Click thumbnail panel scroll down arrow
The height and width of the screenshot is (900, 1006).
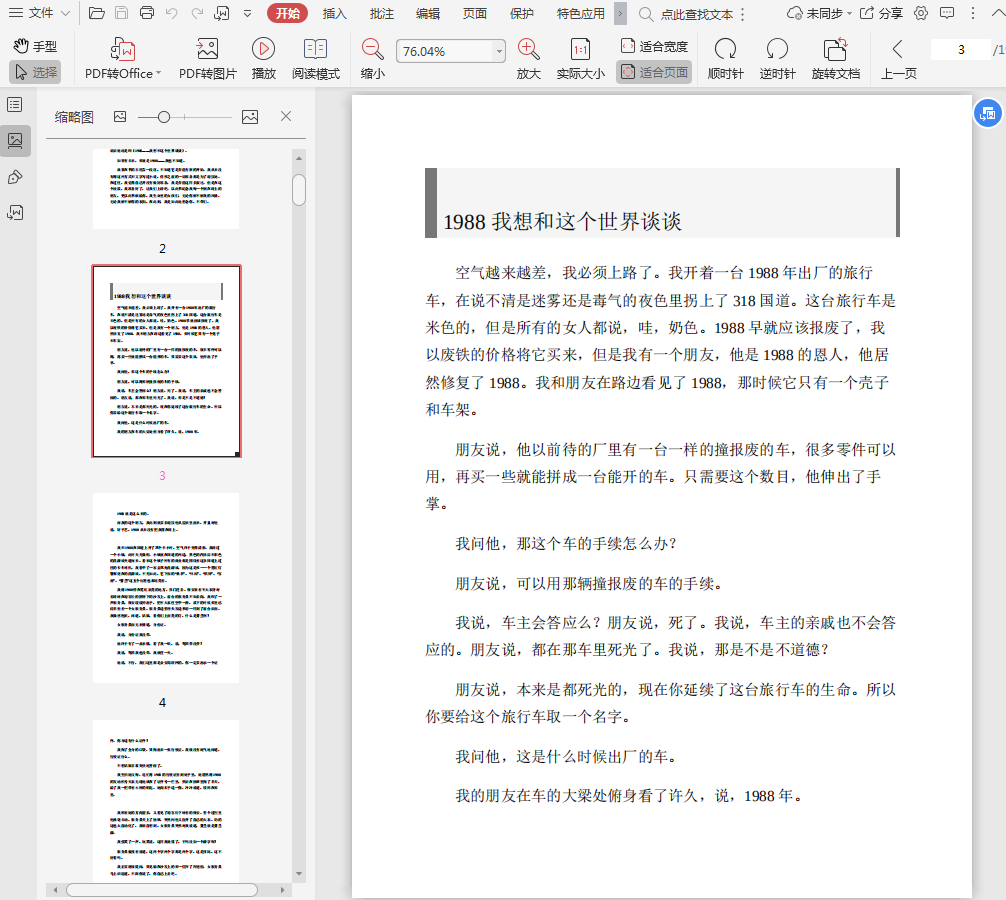(299, 874)
